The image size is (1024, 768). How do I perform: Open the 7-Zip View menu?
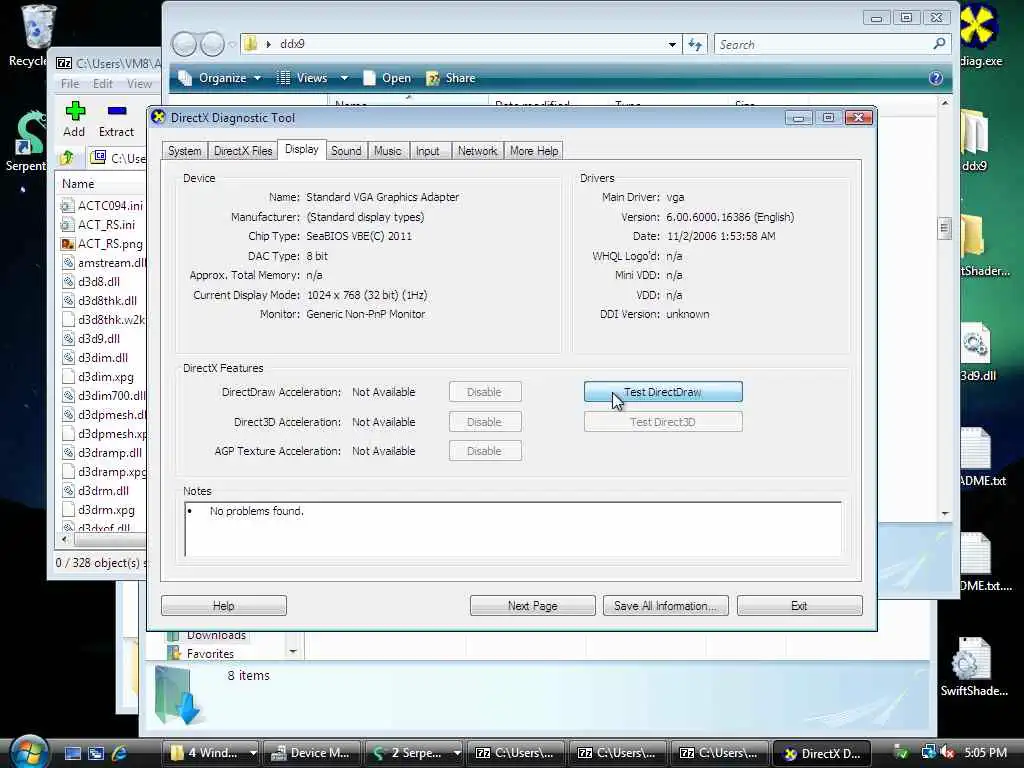click(139, 84)
